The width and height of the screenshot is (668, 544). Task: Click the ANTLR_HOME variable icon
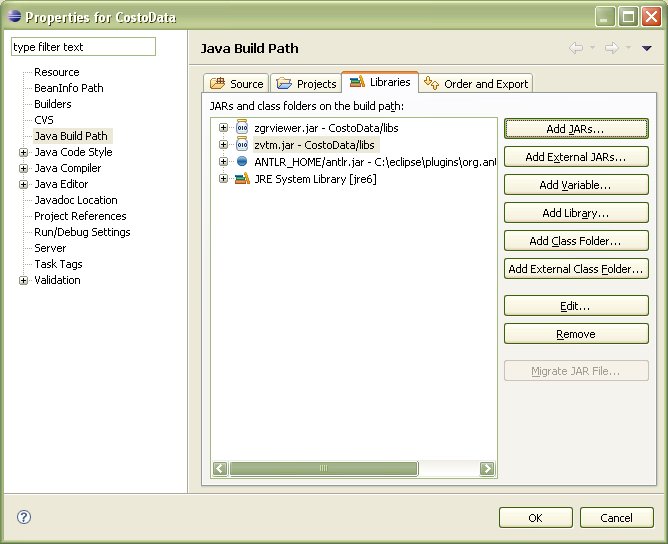point(242,162)
